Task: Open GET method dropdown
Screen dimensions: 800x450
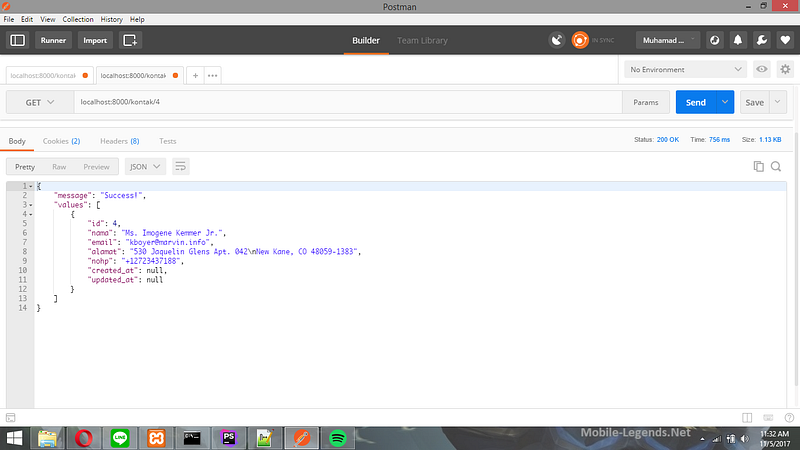Action: [x=40, y=103]
